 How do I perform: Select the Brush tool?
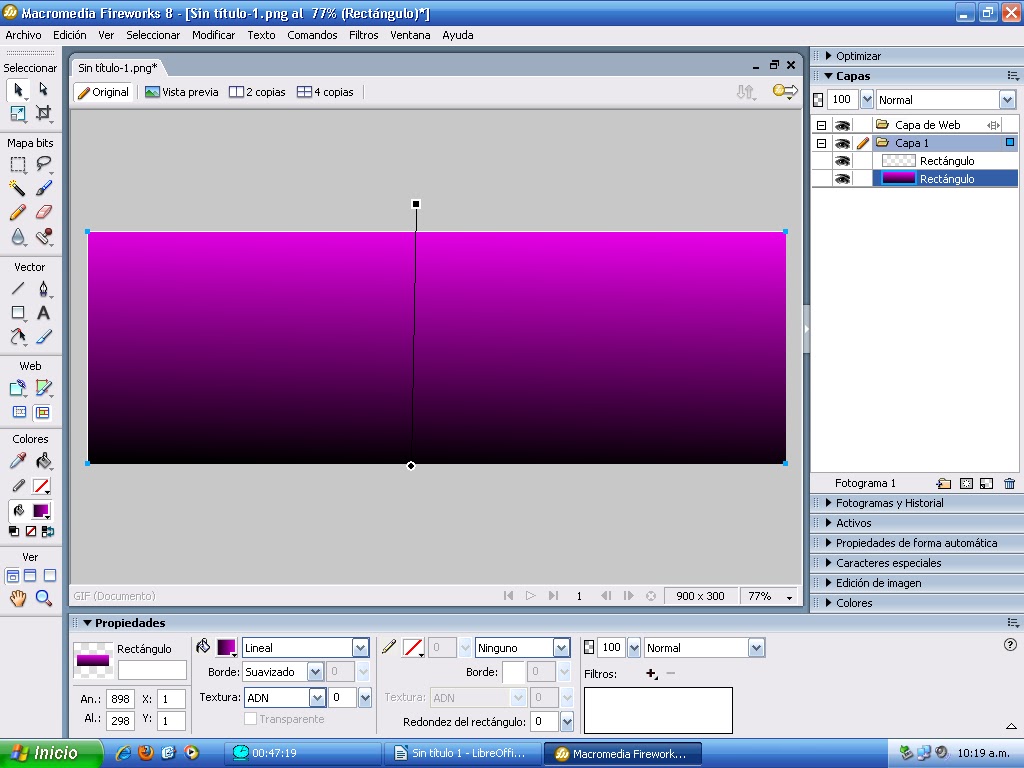[x=43, y=189]
